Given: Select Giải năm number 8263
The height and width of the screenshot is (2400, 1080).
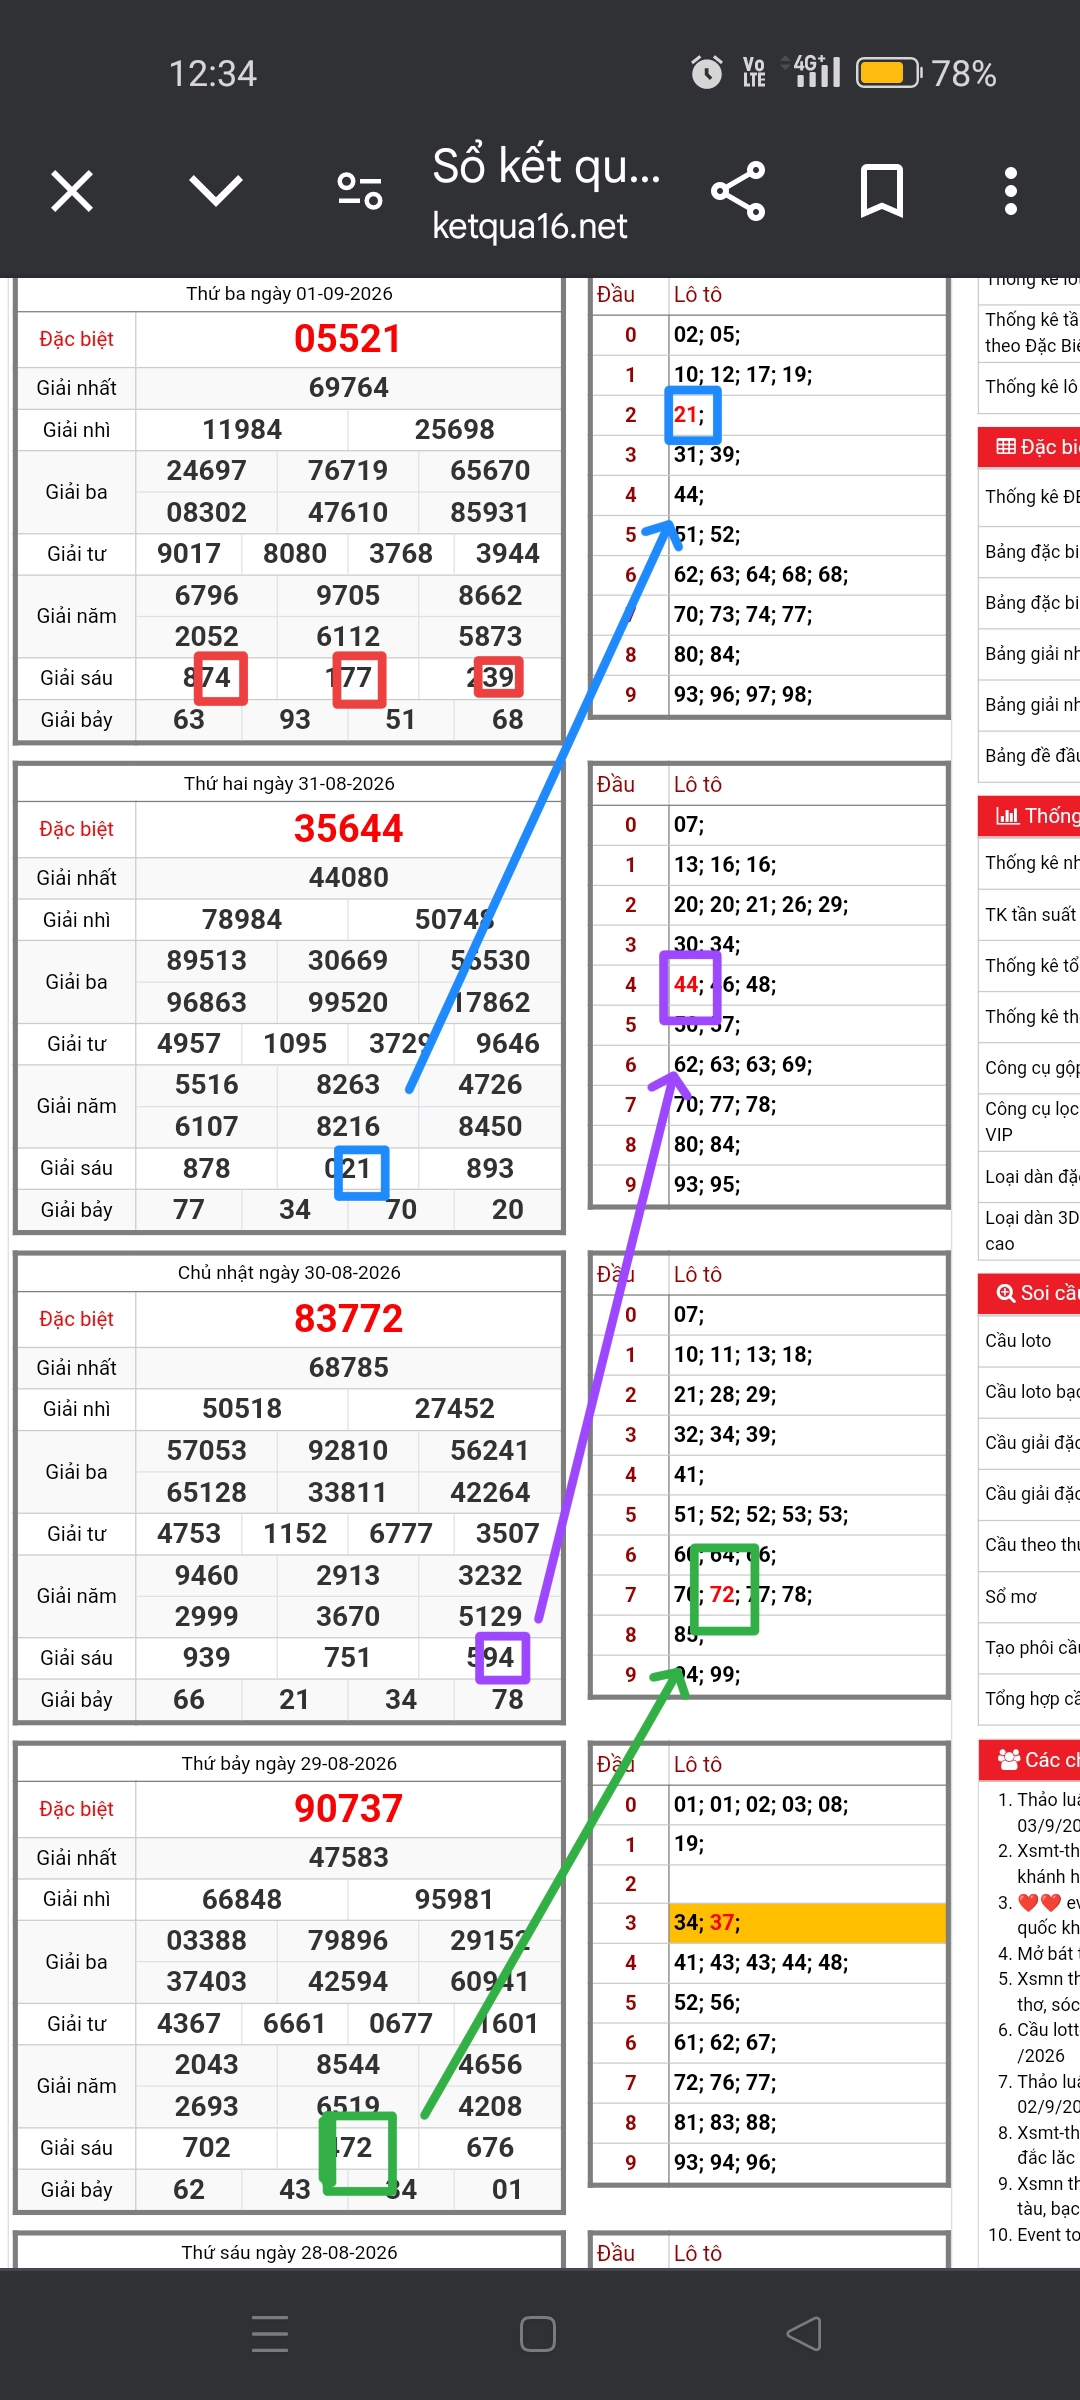Looking at the screenshot, I should (x=348, y=1085).
